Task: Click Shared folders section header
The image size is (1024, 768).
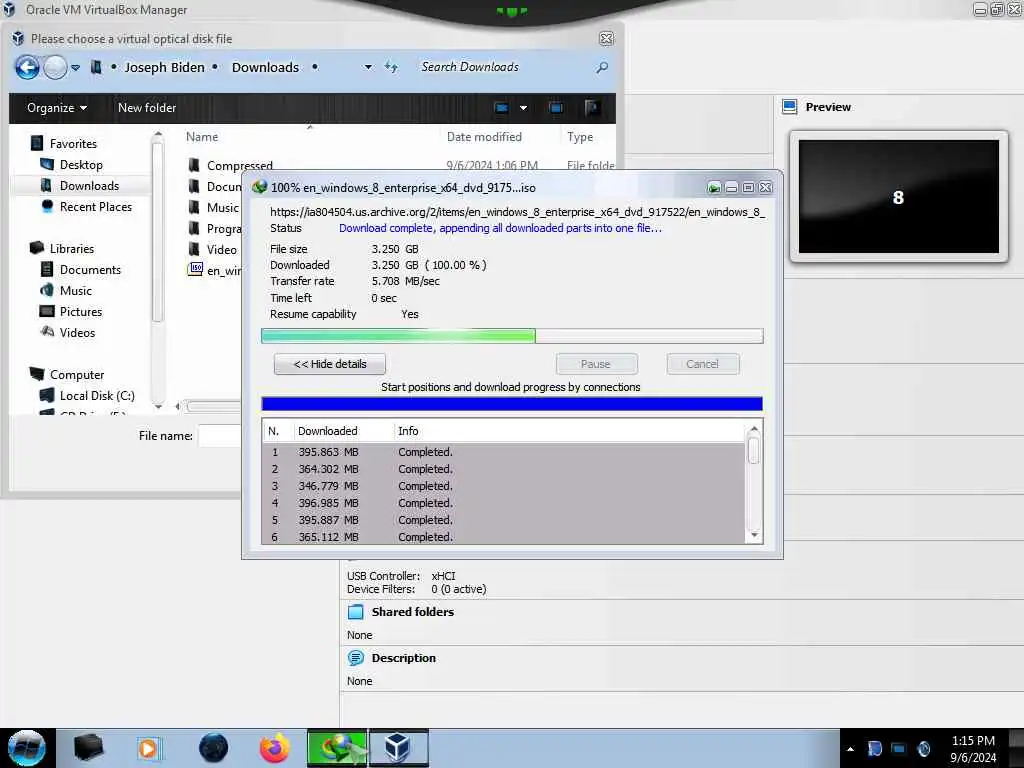Action: point(413,612)
